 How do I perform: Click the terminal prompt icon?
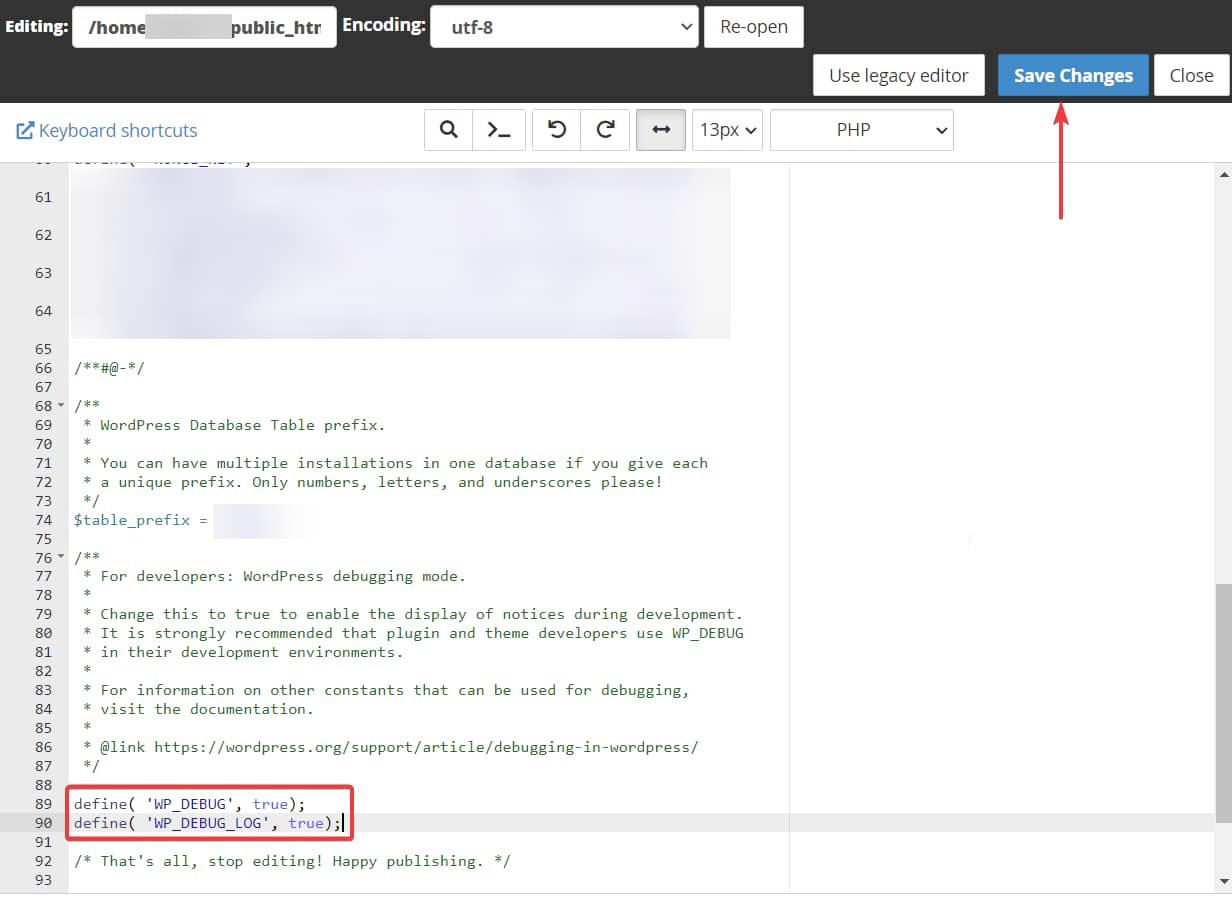498,129
